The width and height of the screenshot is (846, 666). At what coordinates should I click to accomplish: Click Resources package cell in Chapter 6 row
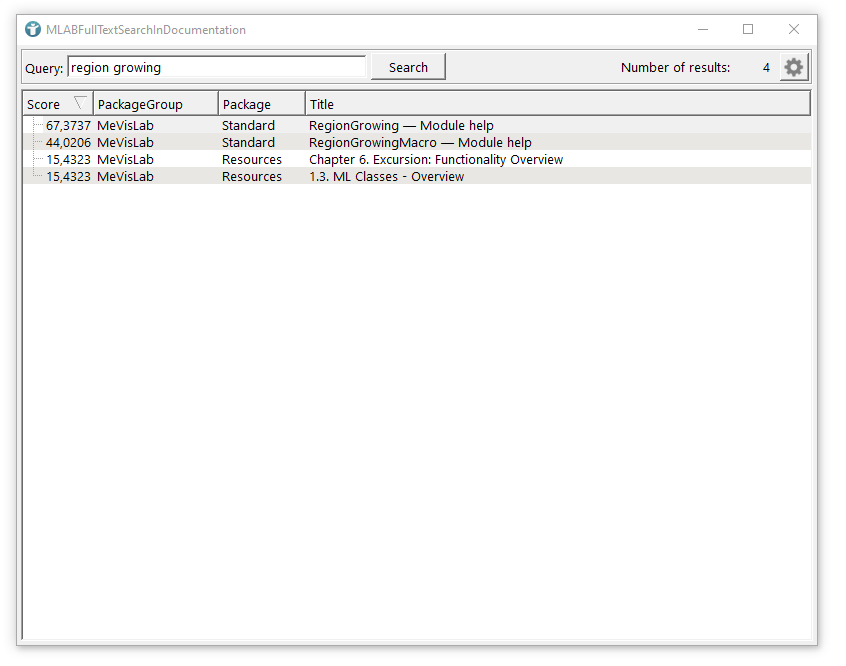pyautogui.click(x=251, y=160)
